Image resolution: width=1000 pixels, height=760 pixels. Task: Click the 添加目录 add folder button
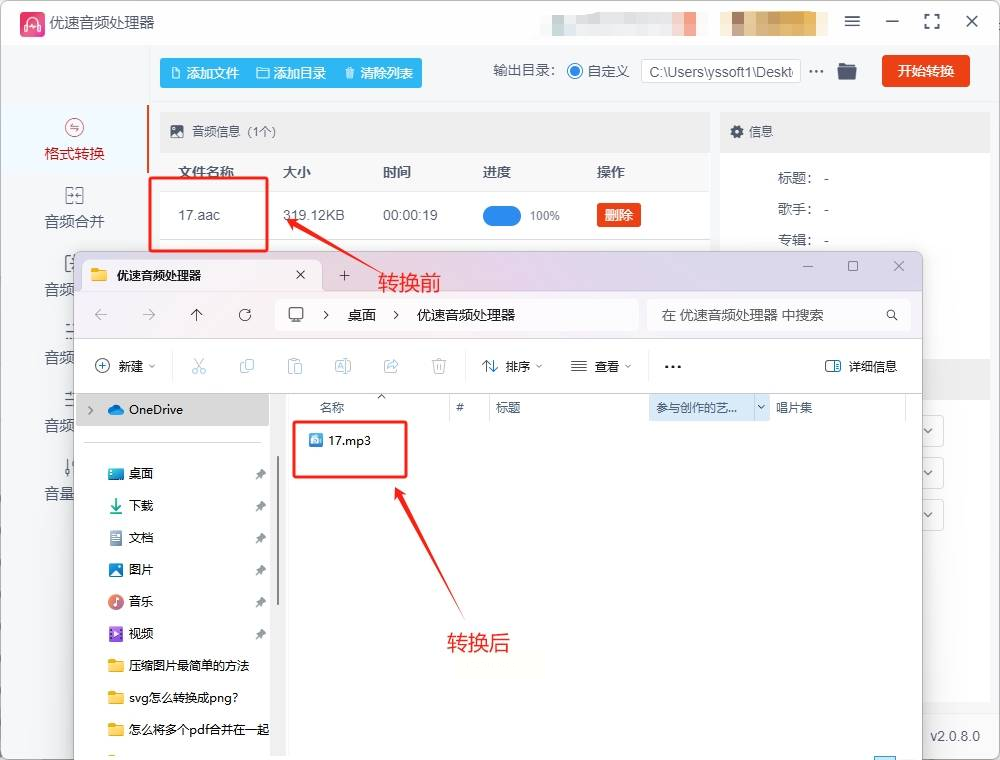291,73
